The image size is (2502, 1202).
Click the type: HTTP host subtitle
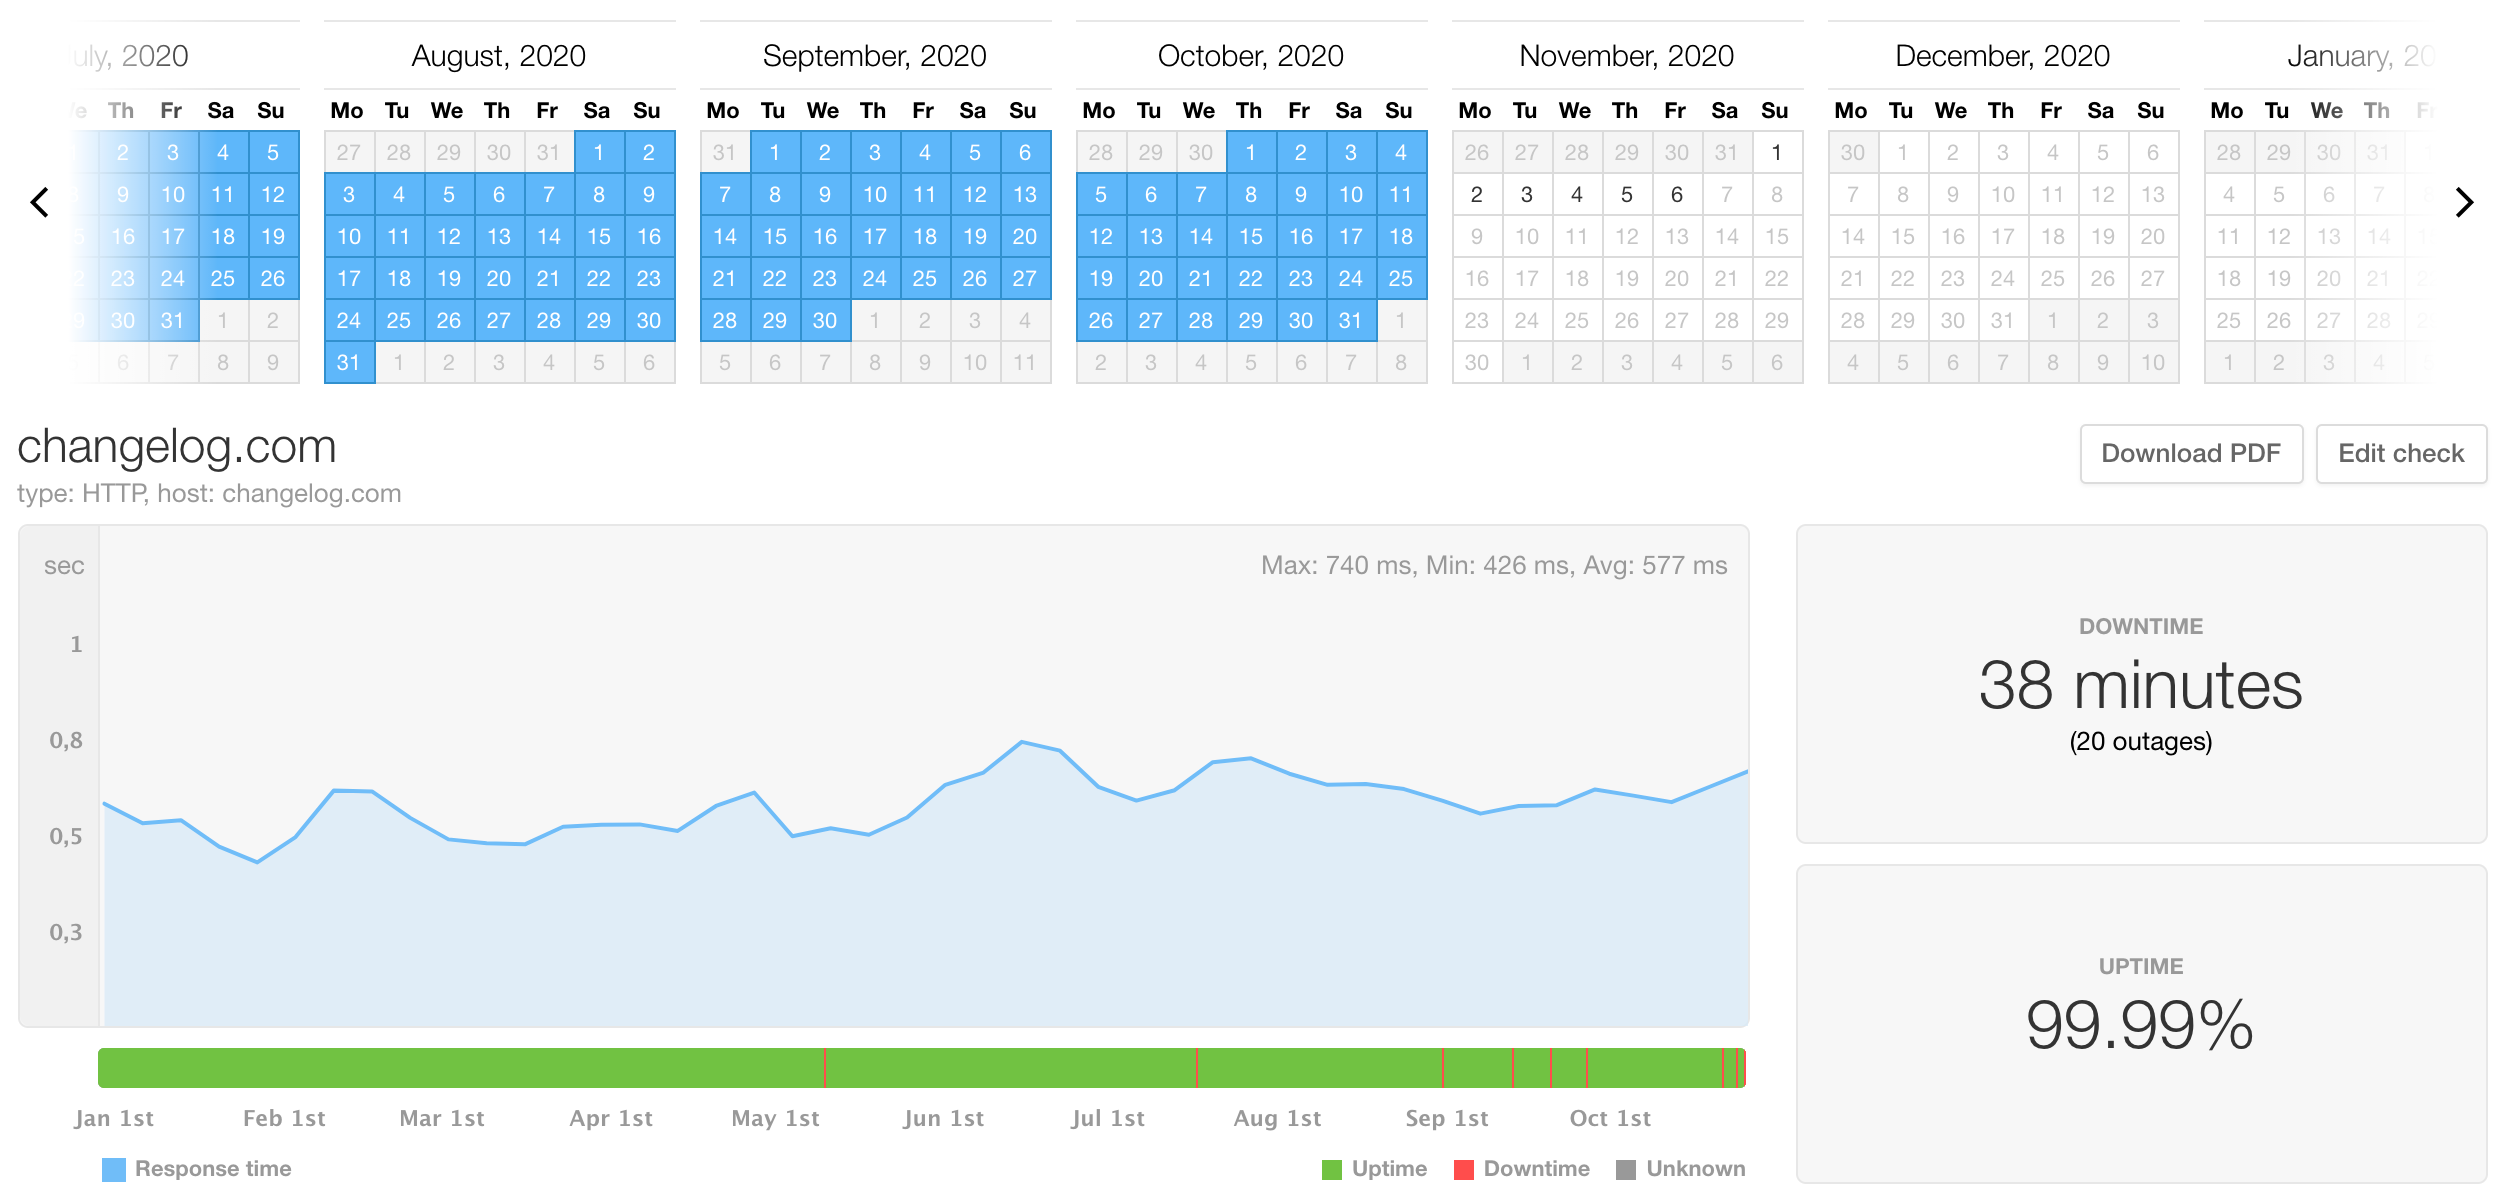tap(209, 494)
